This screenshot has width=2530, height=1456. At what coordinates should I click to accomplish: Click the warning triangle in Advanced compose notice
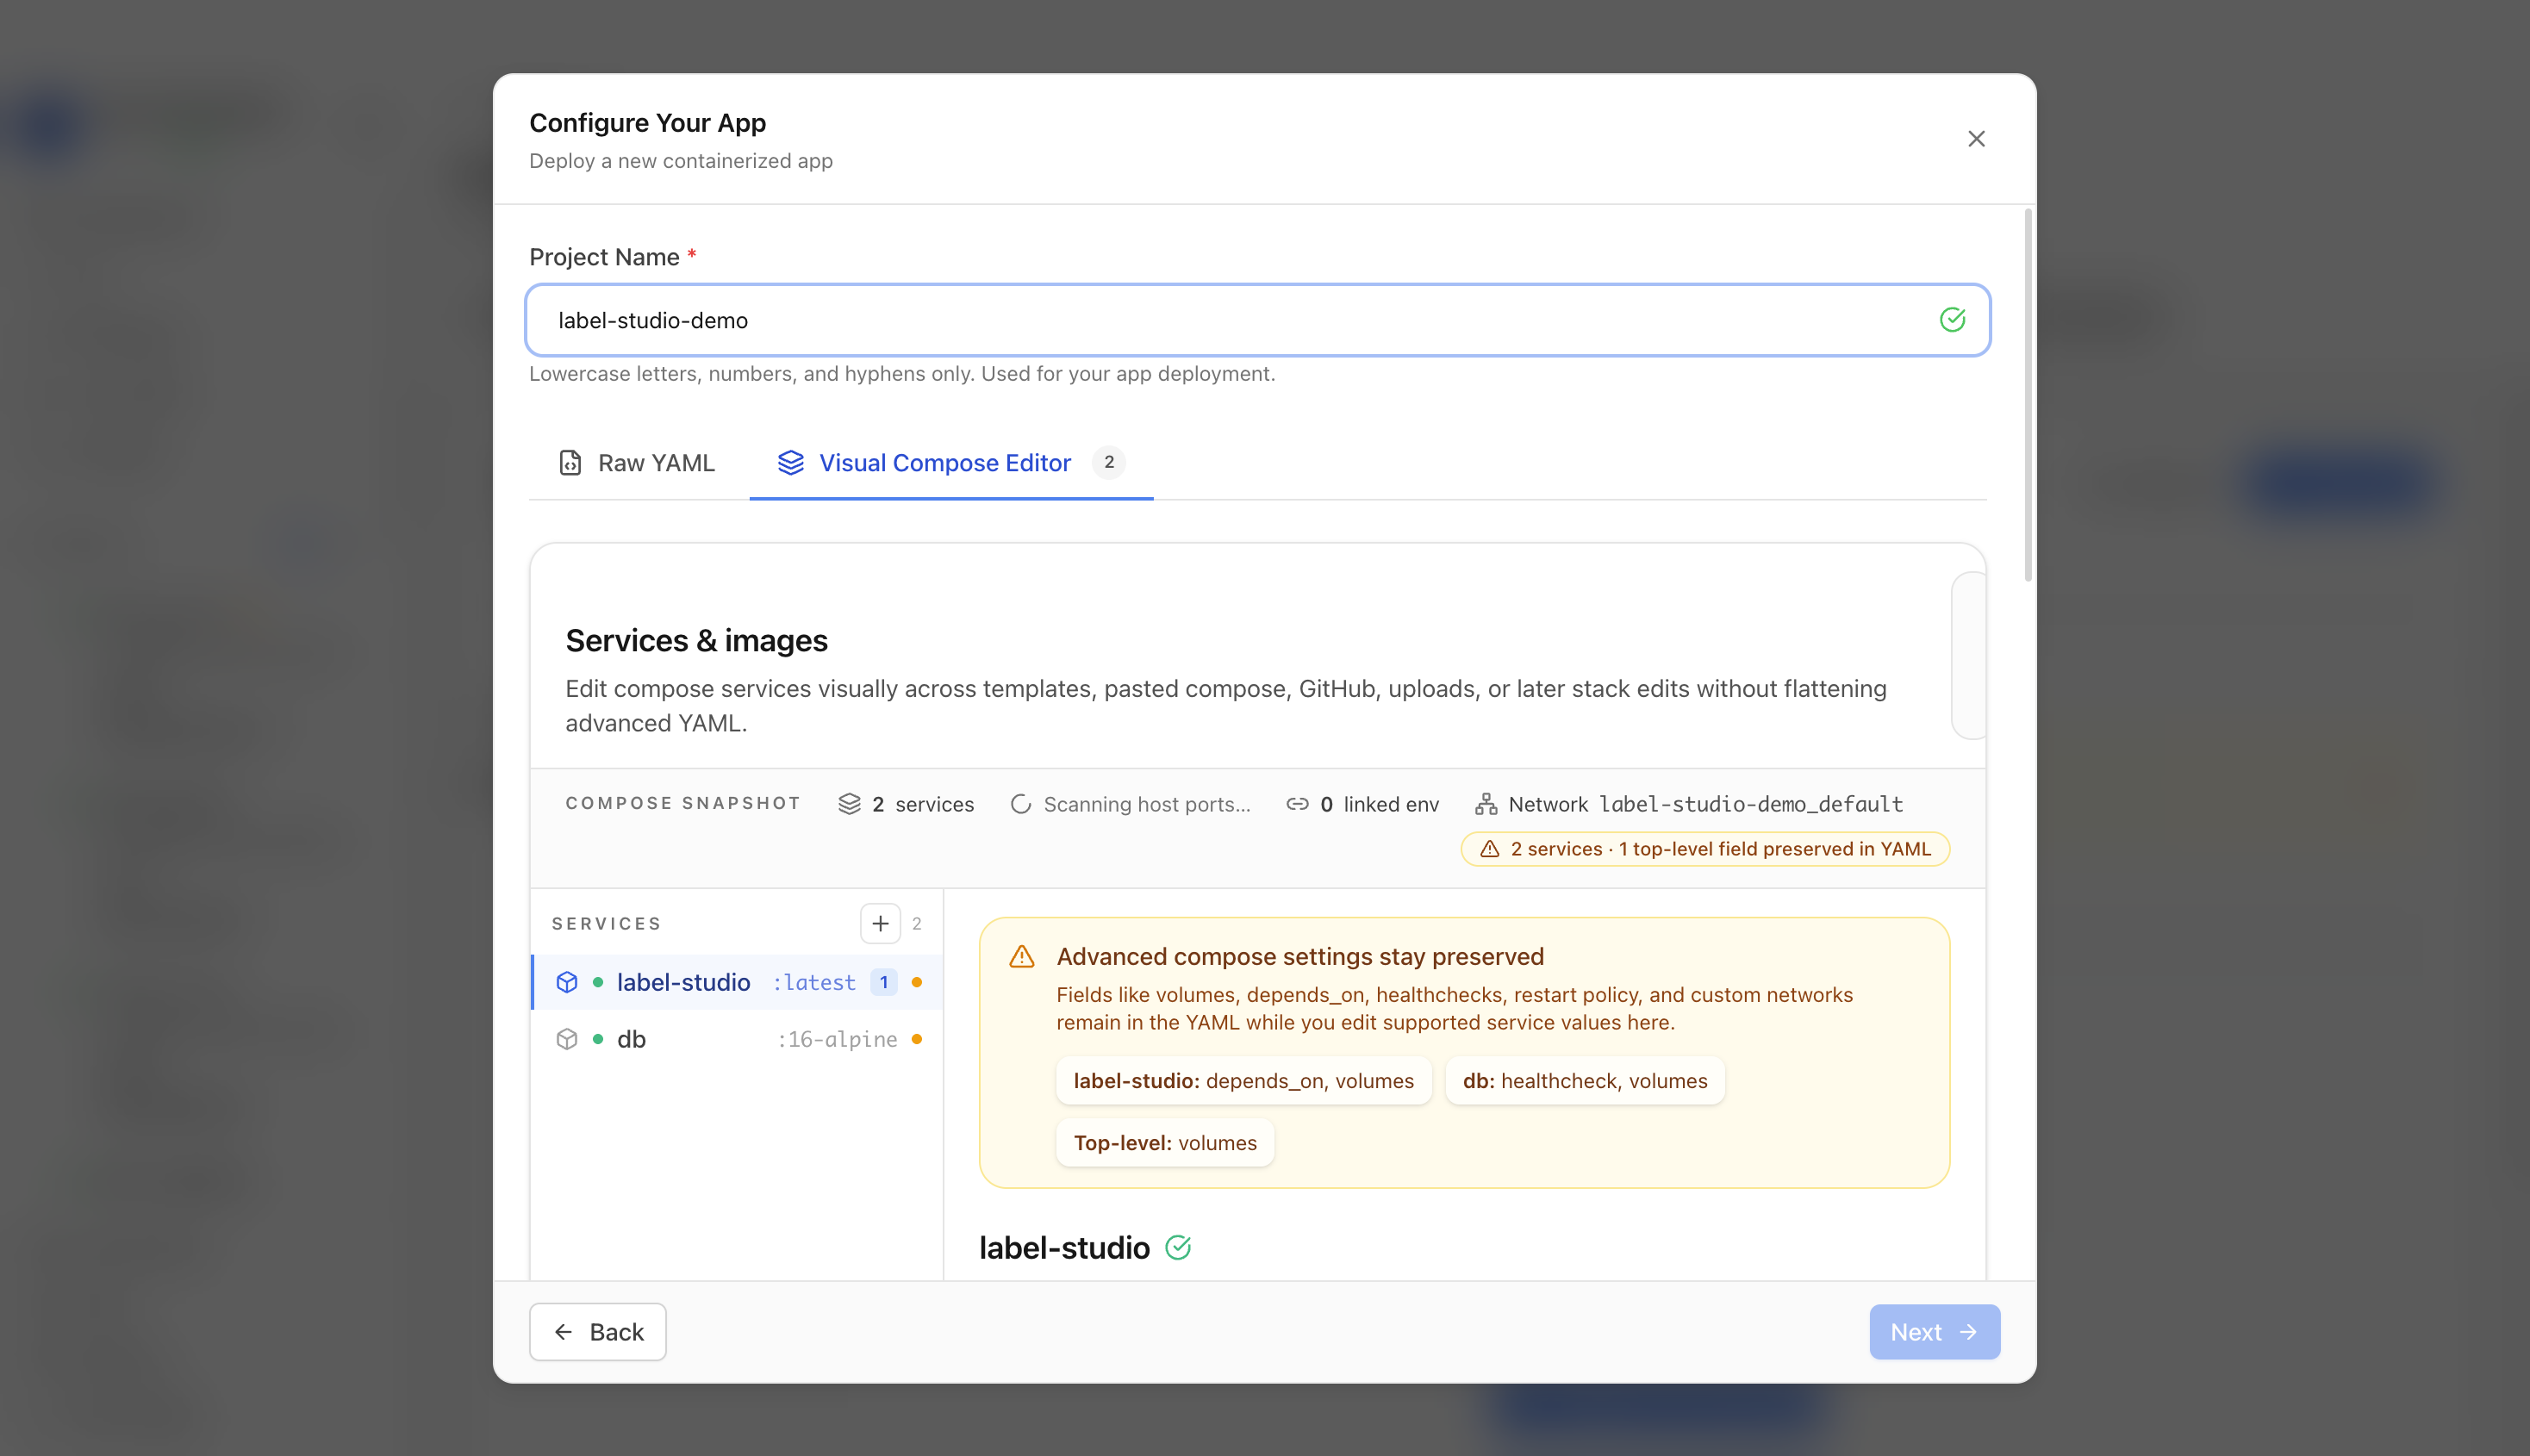pos(1022,957)
